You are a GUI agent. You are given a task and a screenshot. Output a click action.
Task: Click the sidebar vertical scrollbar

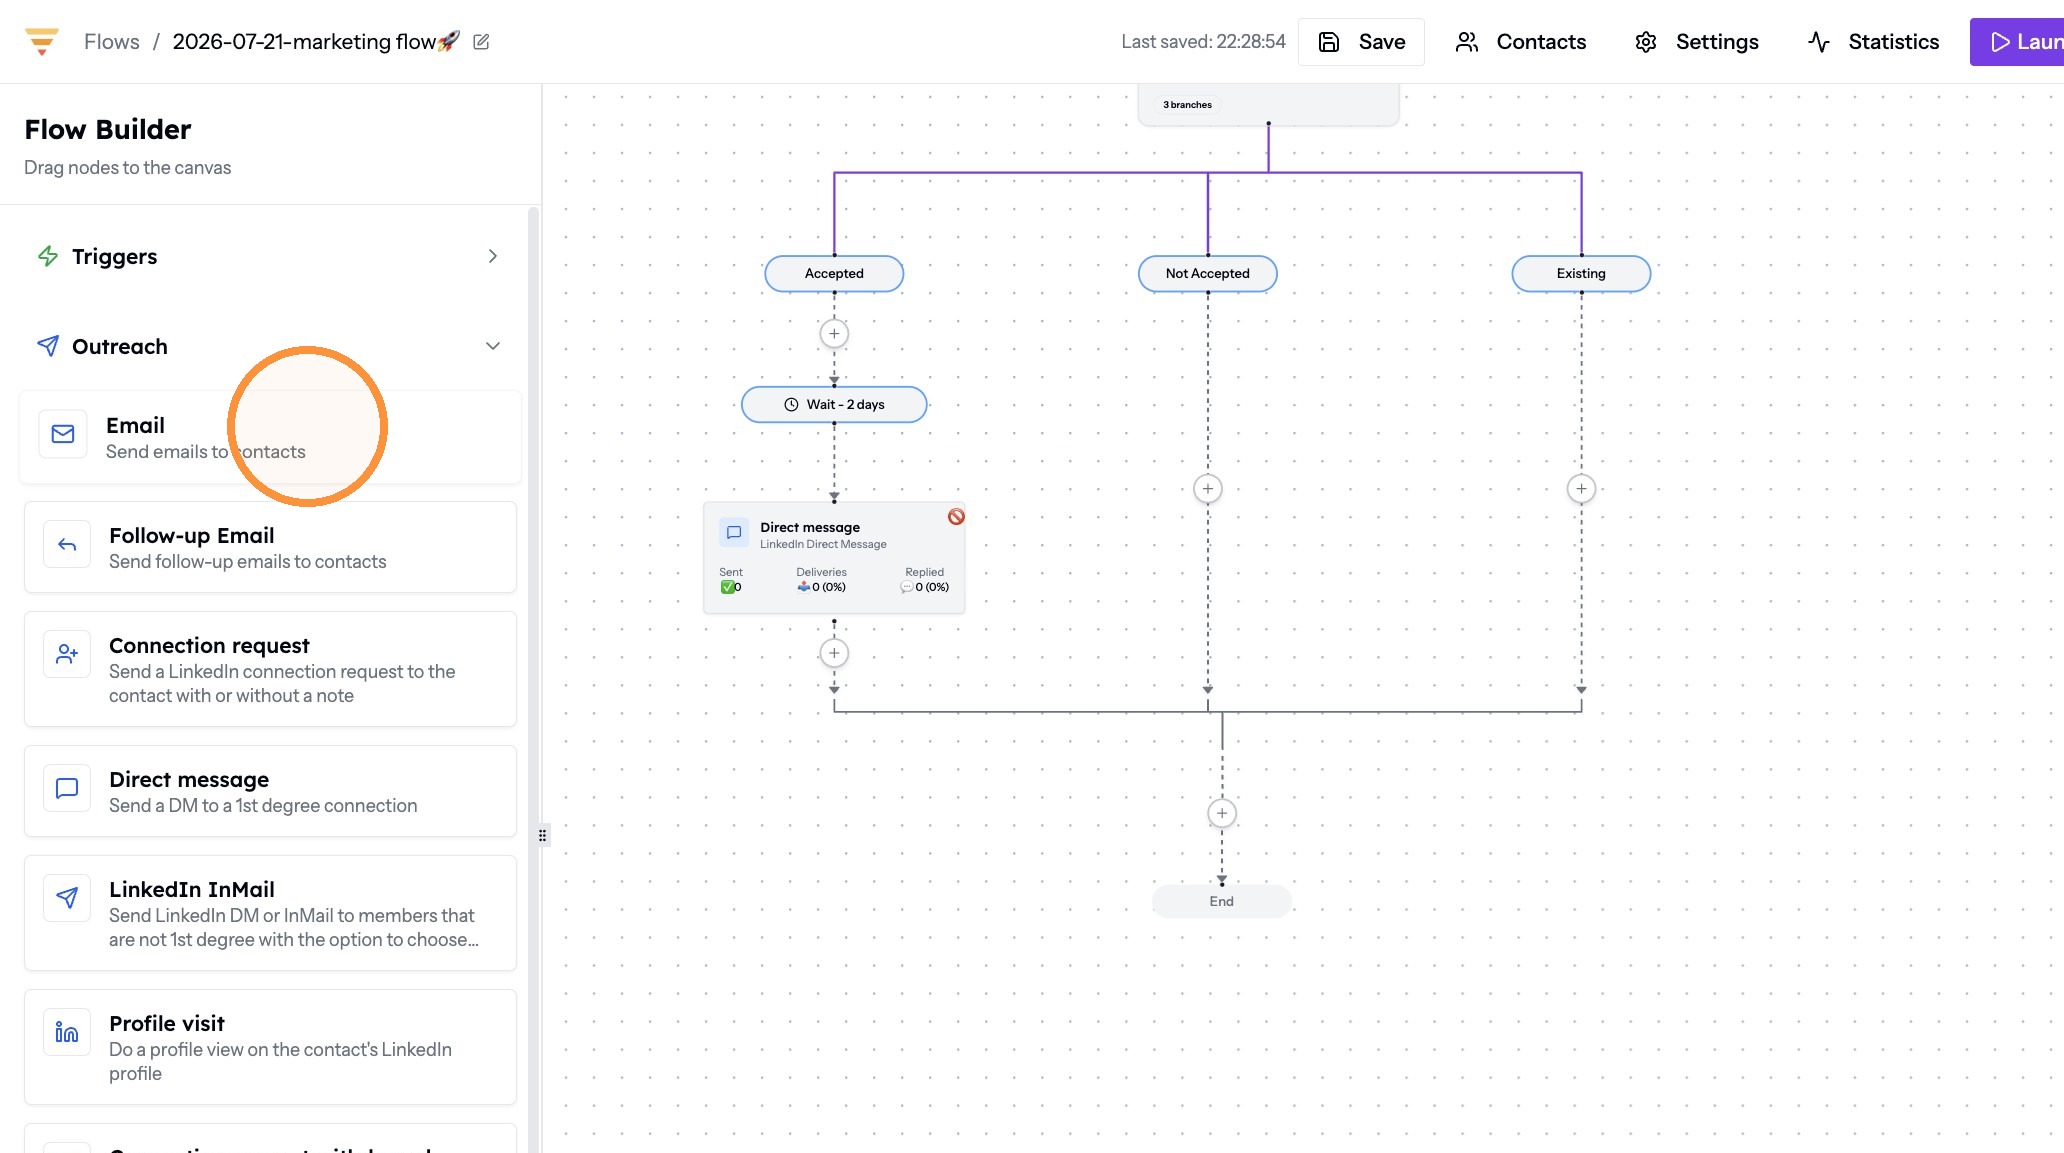pyautogui.click(x=533, y=678)
